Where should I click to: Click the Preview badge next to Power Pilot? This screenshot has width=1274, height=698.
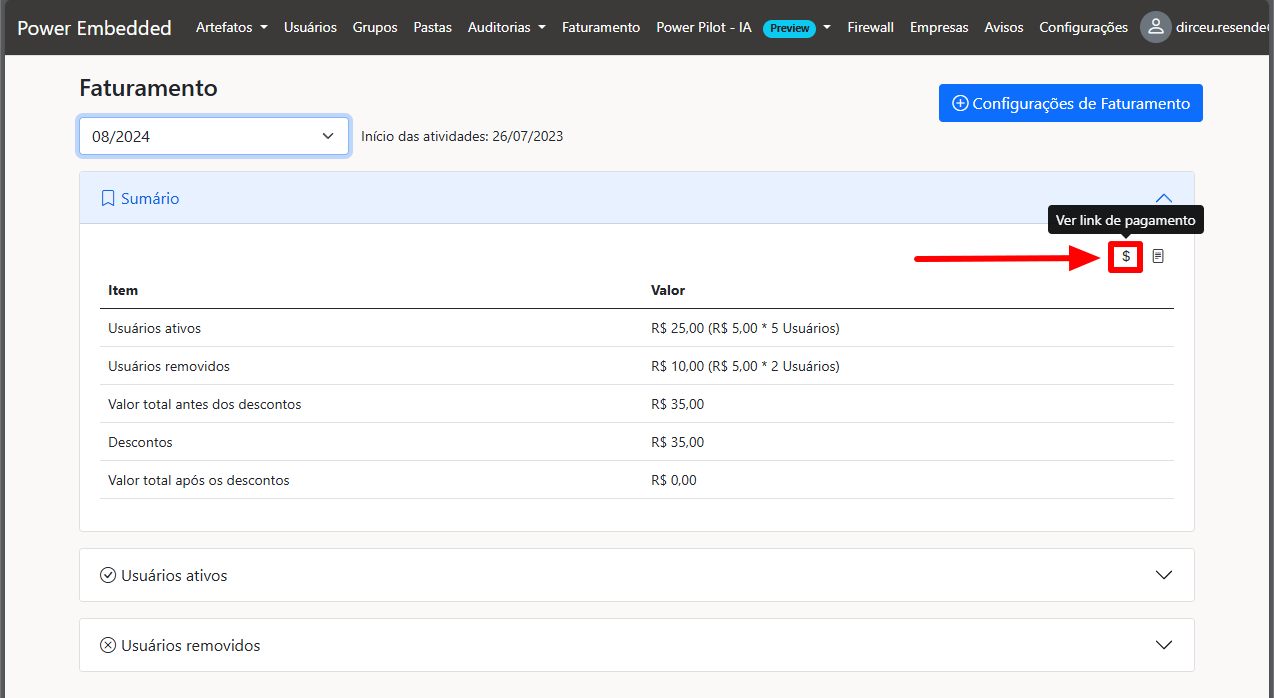point(789,28)
